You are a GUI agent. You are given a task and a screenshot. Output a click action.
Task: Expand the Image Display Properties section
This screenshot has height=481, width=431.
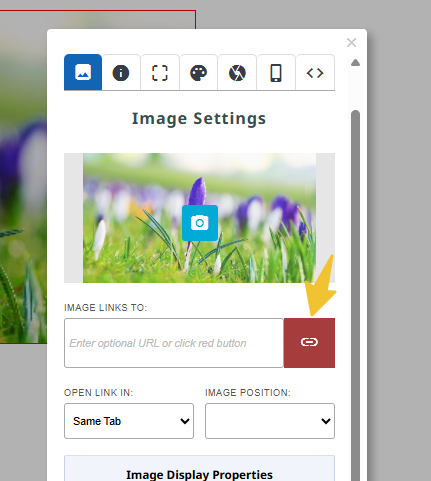[x=199, y=474]
